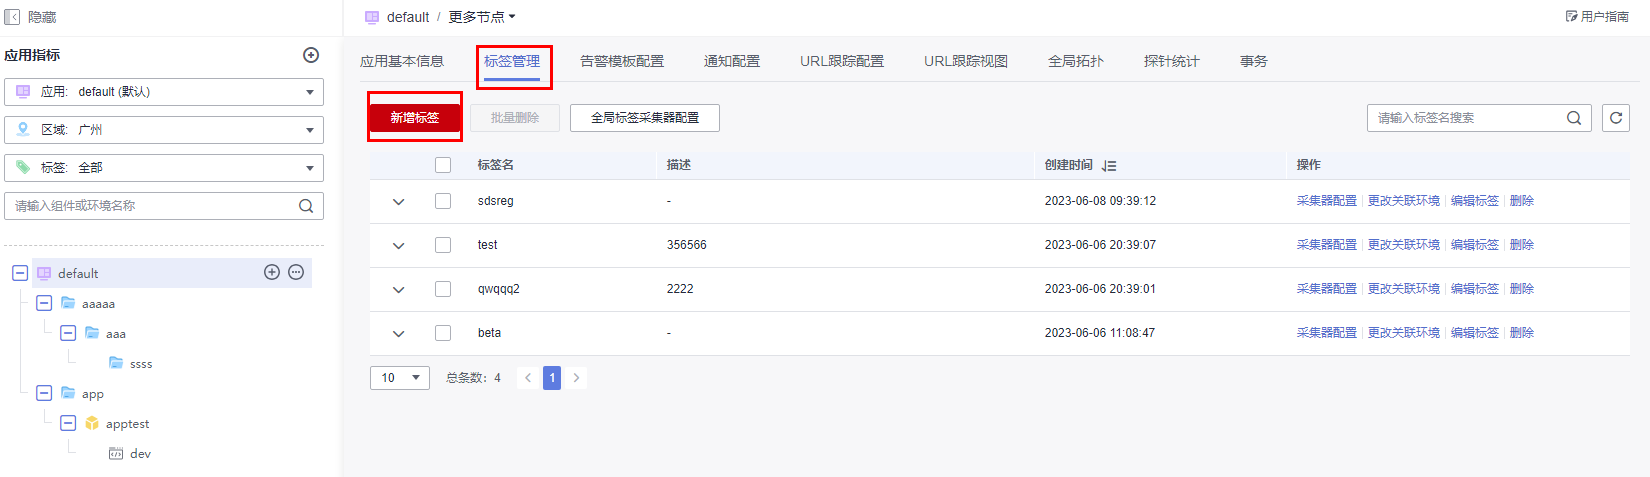Screen dimensions: 1650x477
Task: Check the box for tag test
Action: coord(443,245)
